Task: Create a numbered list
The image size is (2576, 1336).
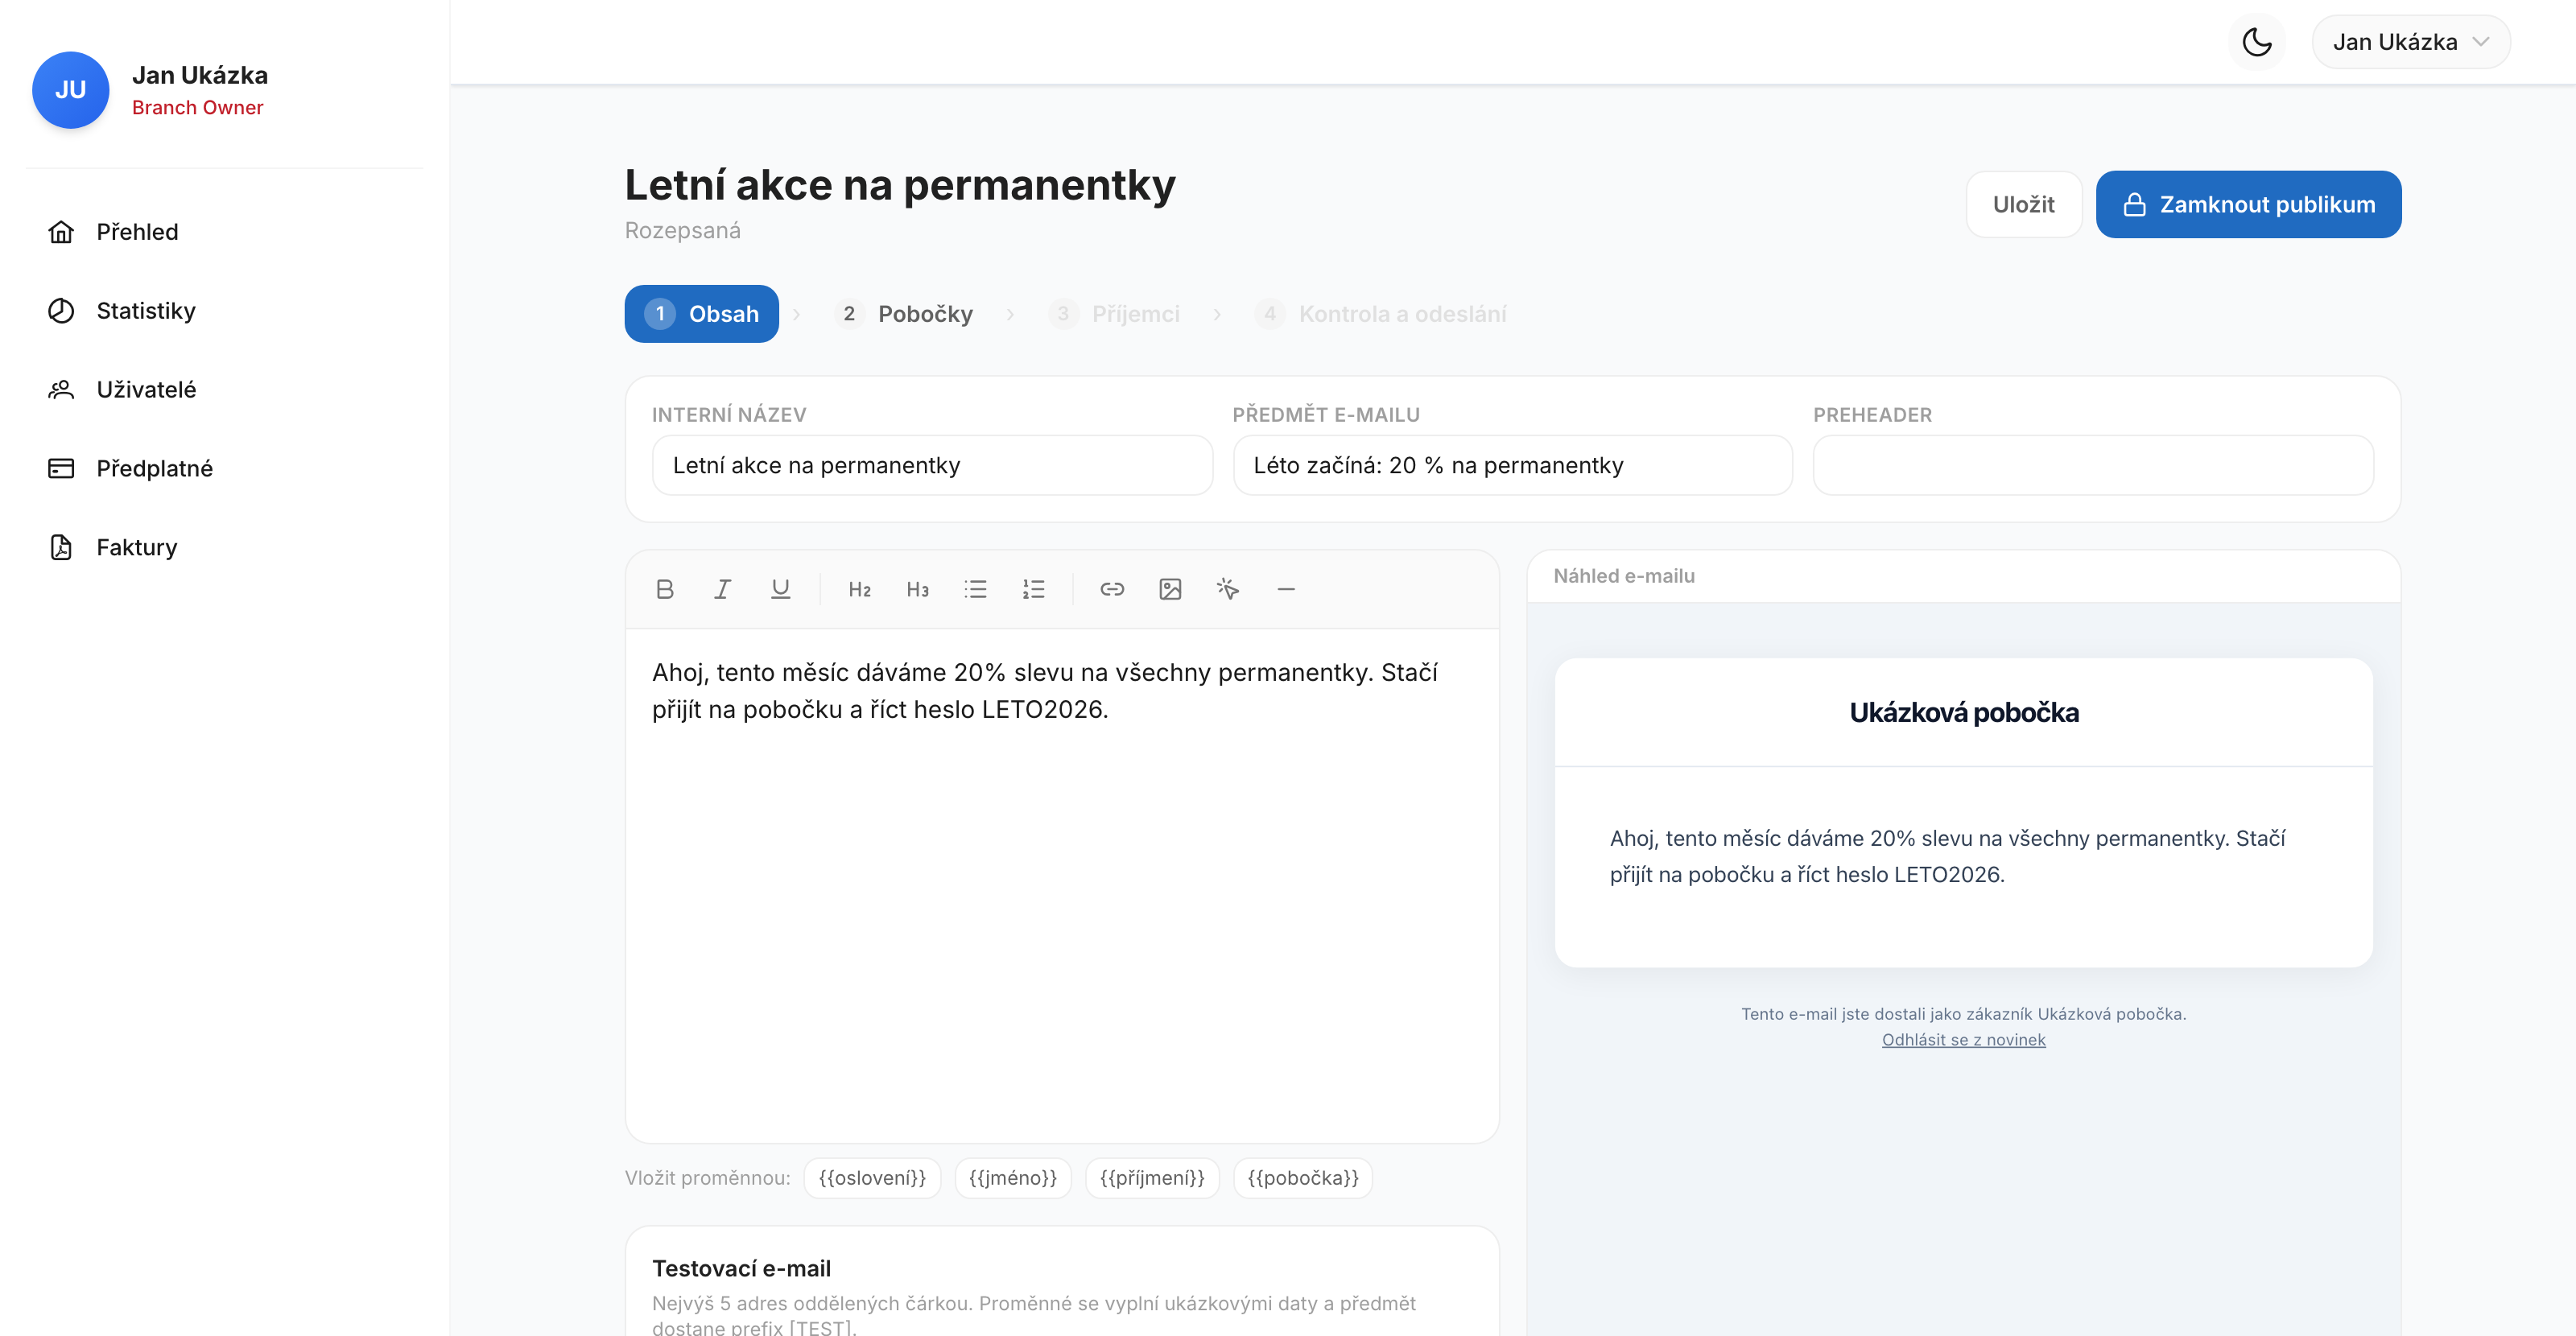Action: pyautogui.click(x=1033, y=589)
